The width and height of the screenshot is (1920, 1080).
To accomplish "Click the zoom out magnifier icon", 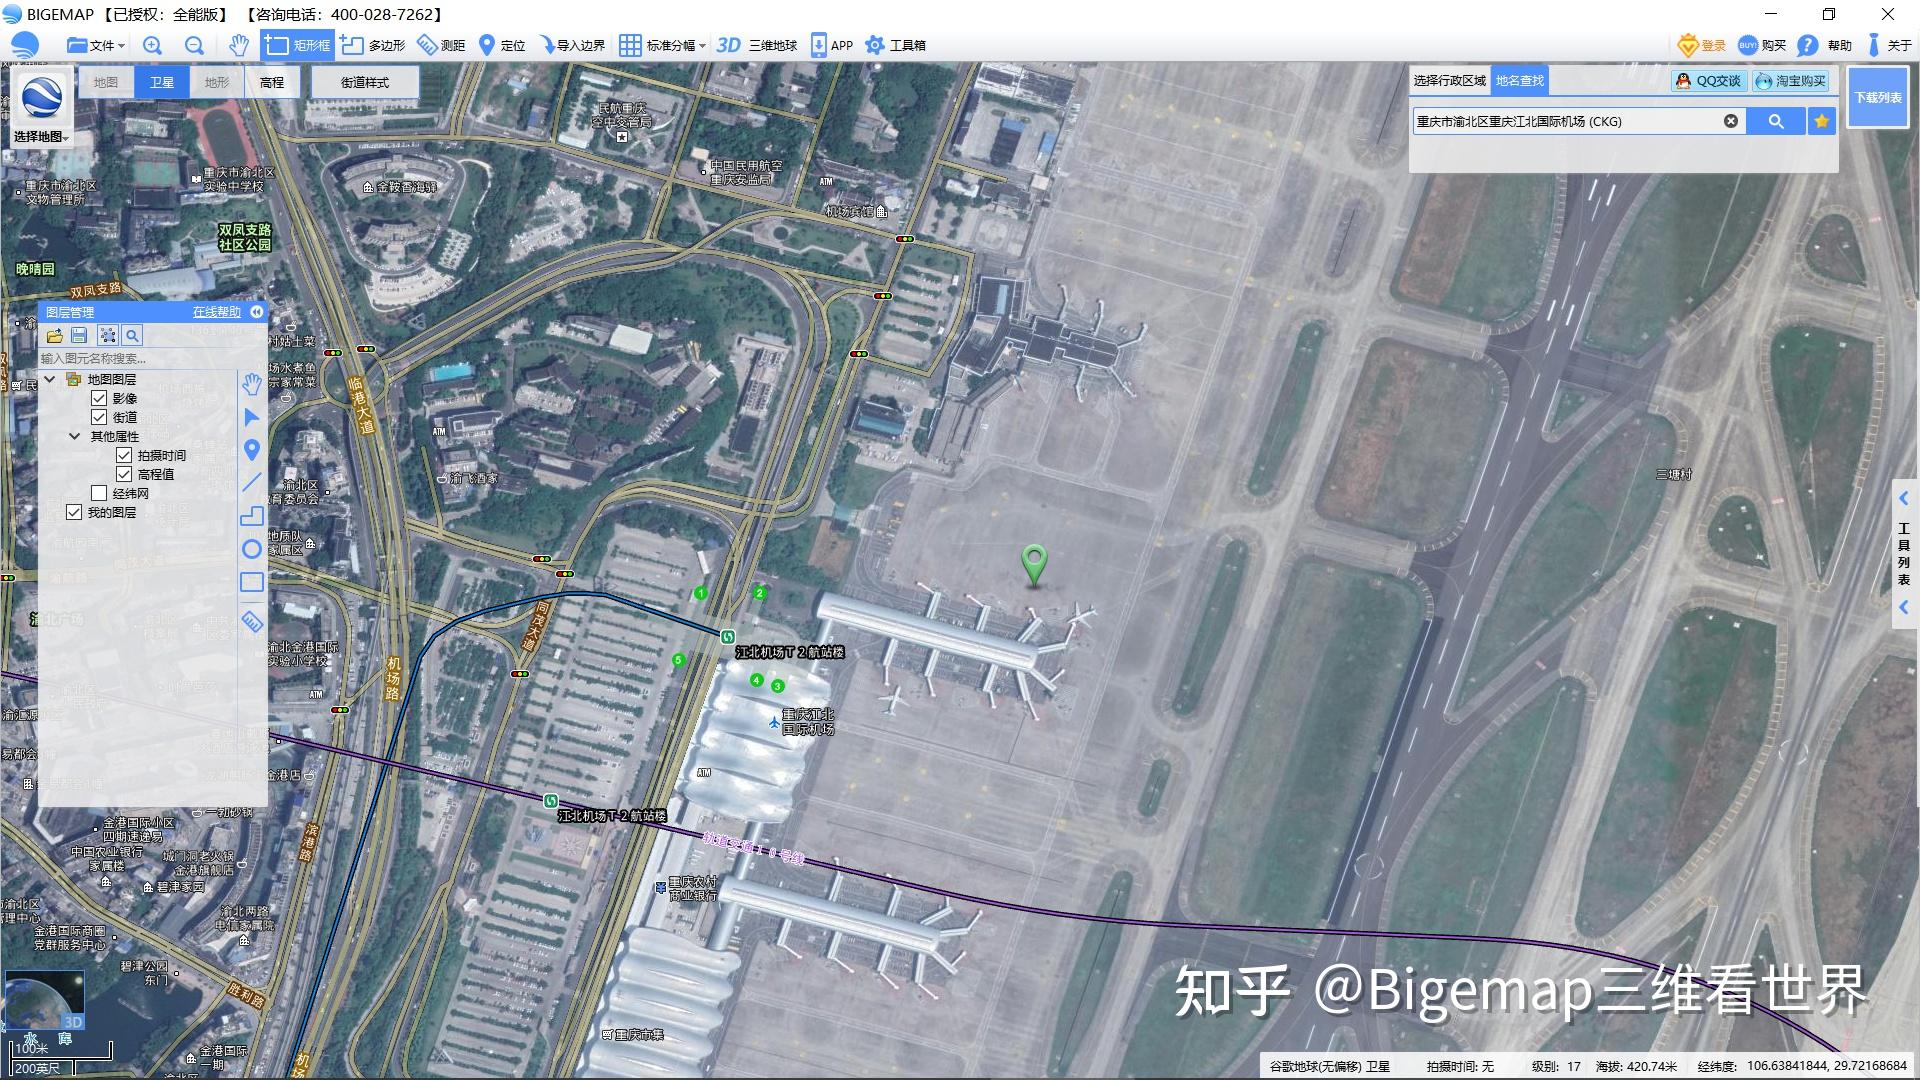I will pyautogui.click(x=194, y=45).
